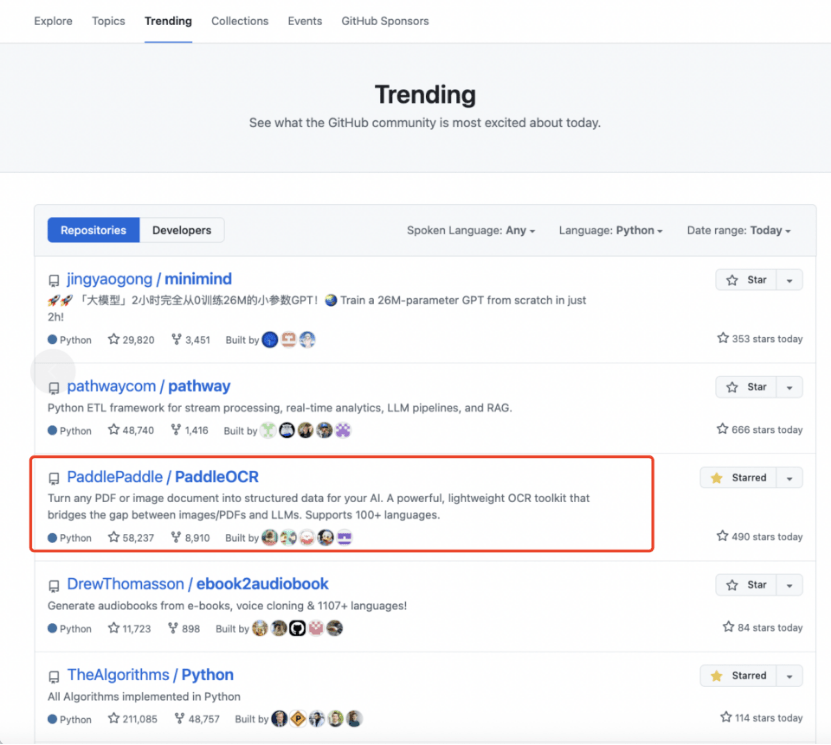Open the Topics tab

108,21
